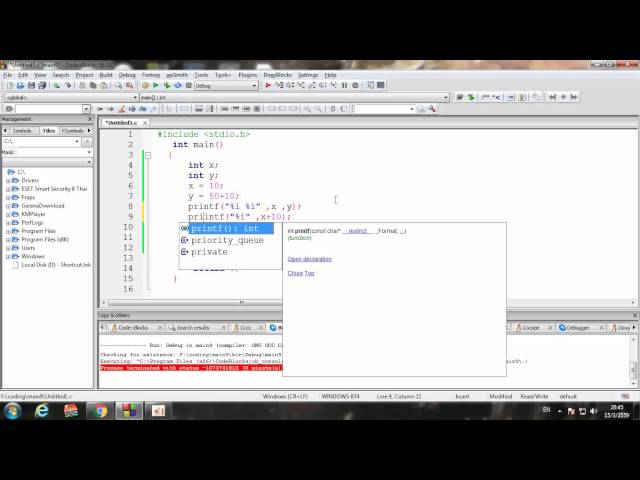Jump back with the navigation arrow icon
This screenshot has width=640, height=480.
coord(552,97)
